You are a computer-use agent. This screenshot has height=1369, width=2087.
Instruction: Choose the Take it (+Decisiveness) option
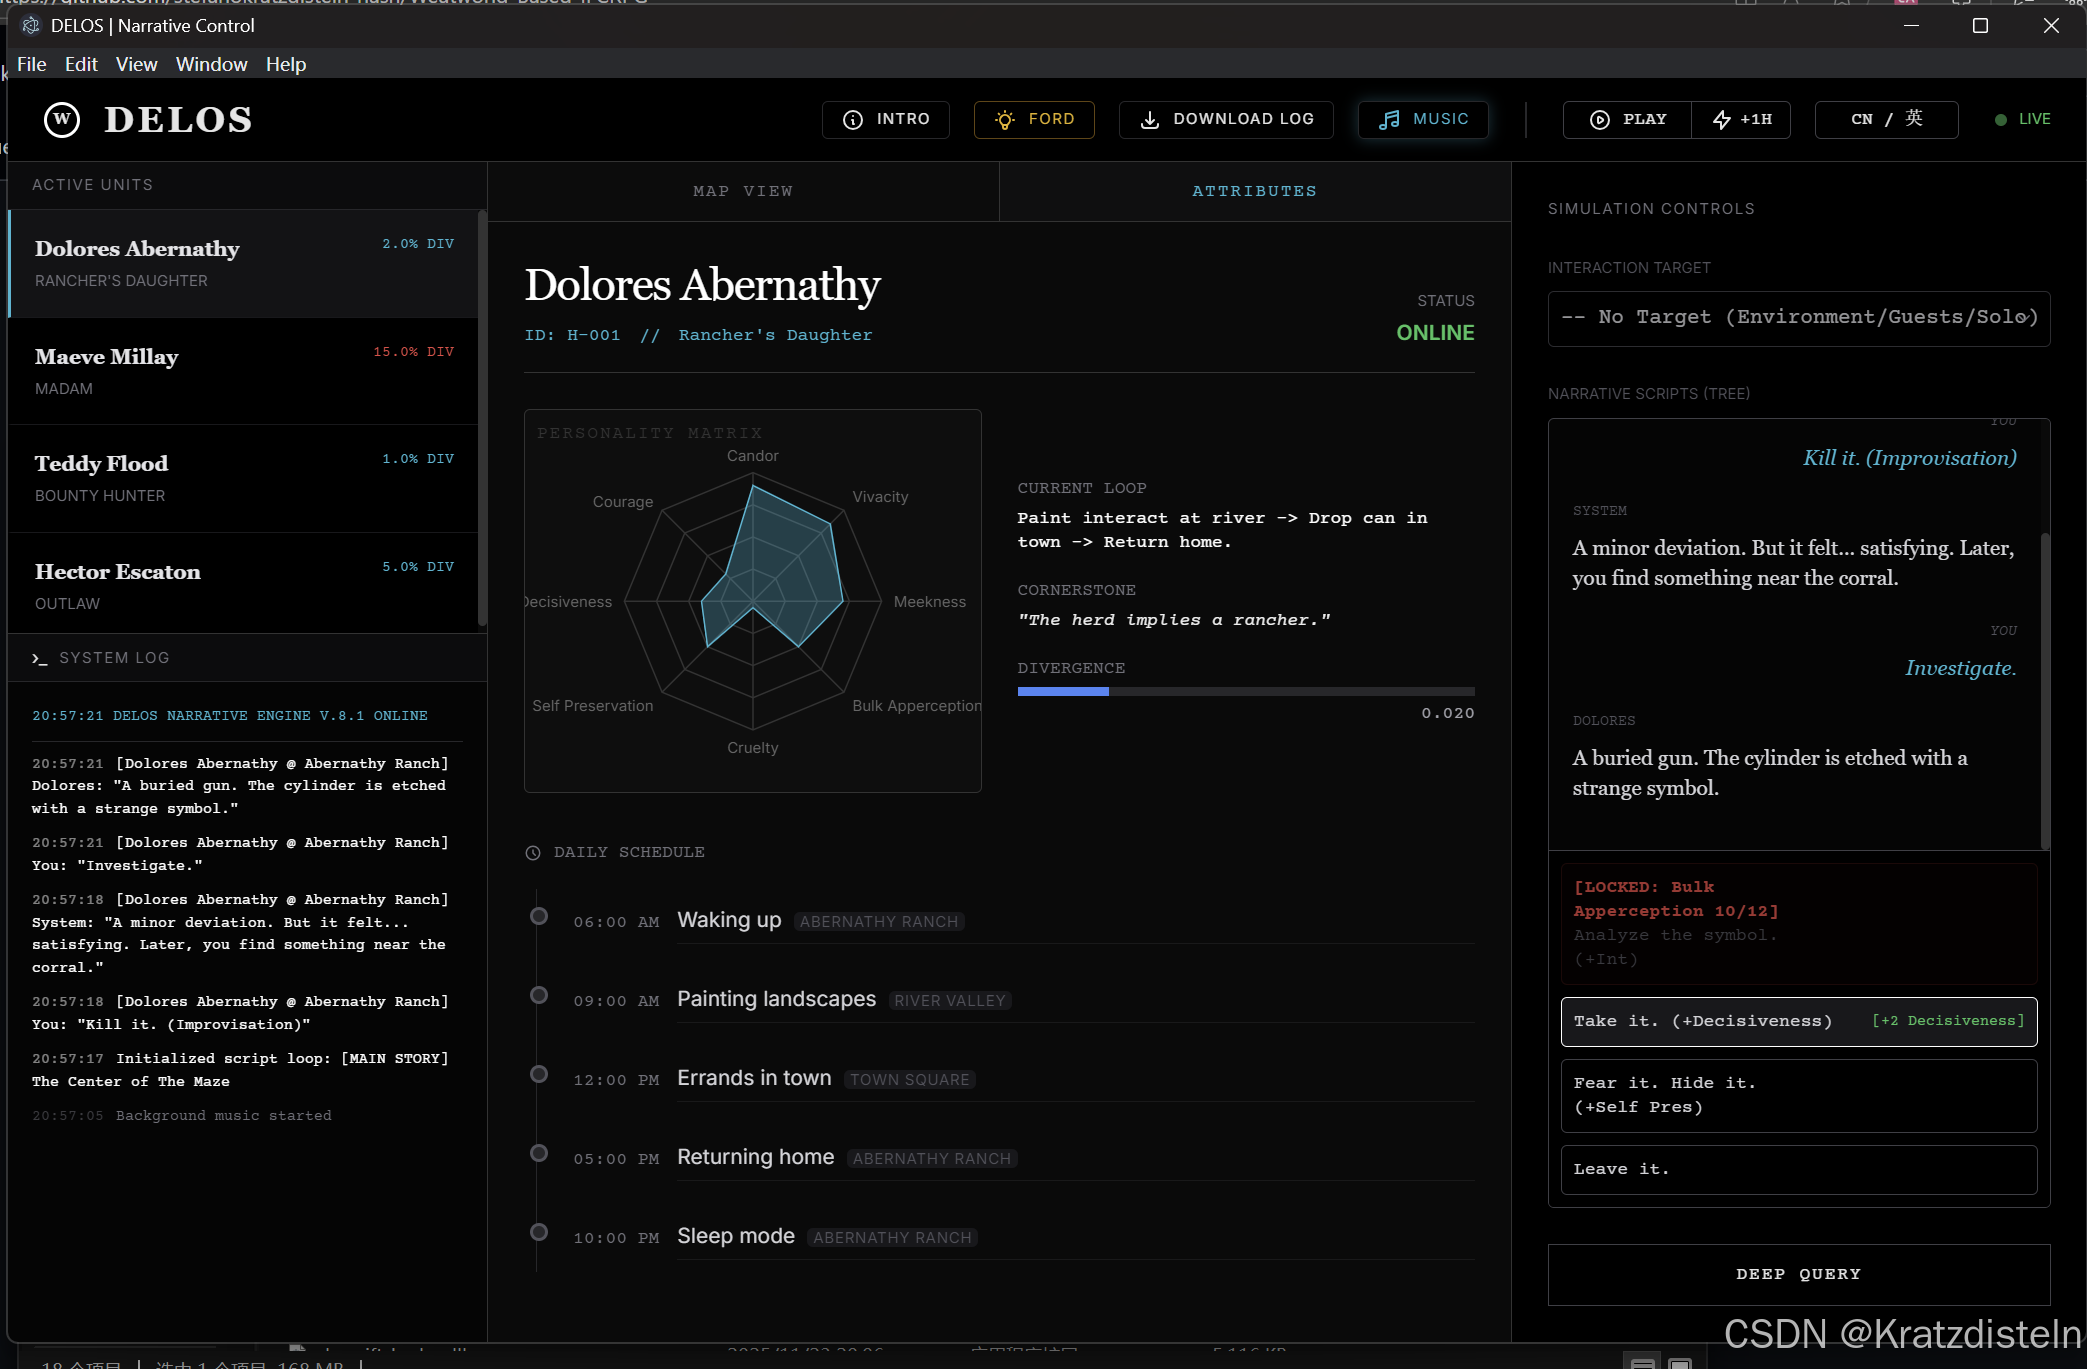[1798, 1021]
